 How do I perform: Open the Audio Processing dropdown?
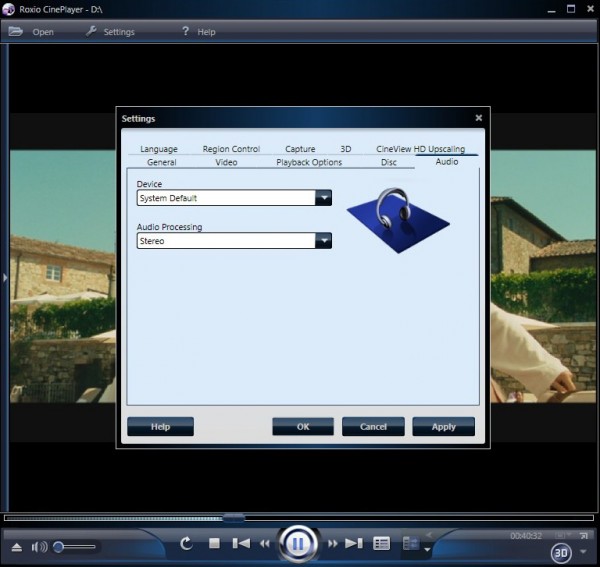click(x=323, y=241)
